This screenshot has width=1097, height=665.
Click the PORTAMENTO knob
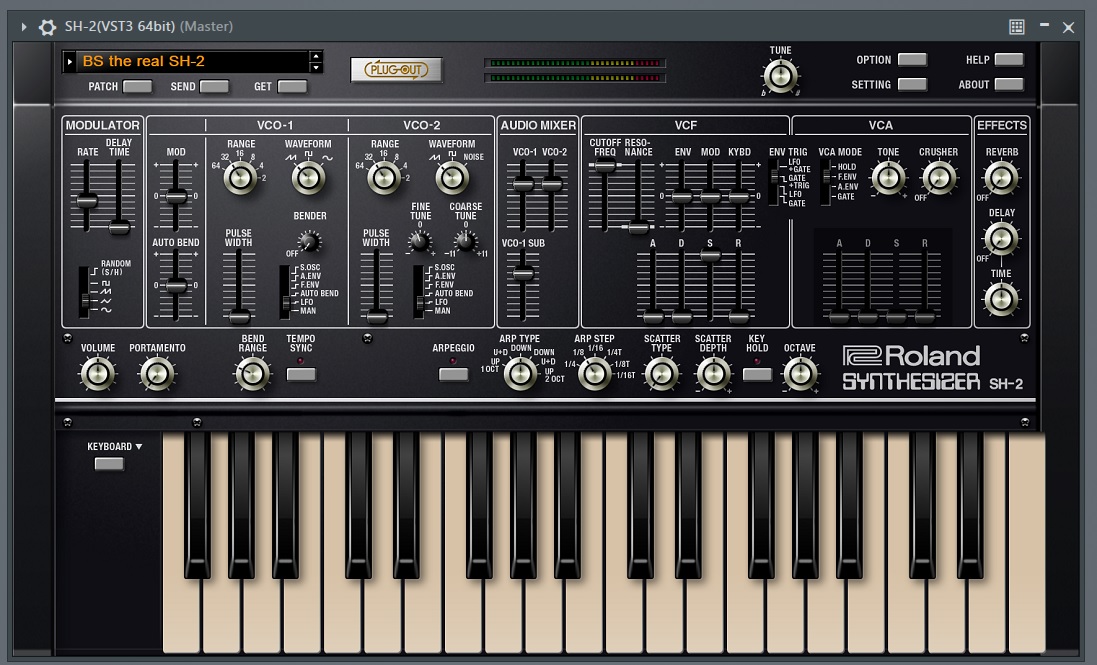tap(157, 374)
